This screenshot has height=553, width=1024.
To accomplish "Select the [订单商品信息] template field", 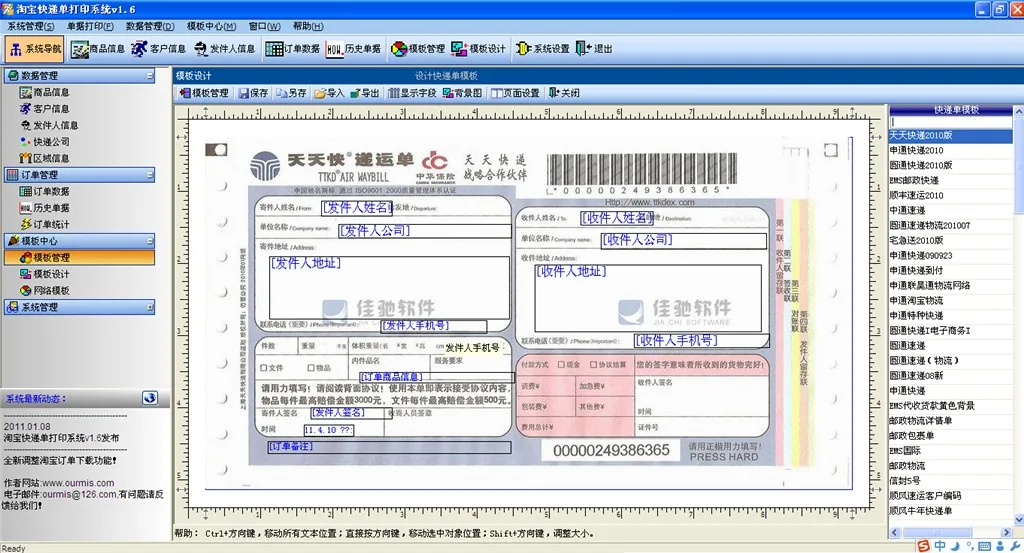I will coord(438,377).
